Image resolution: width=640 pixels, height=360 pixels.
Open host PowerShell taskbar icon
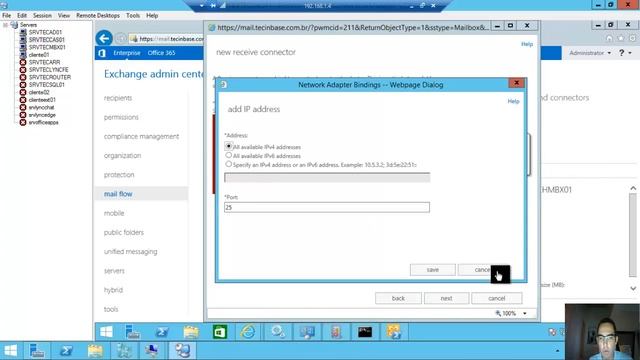[66, 351]
